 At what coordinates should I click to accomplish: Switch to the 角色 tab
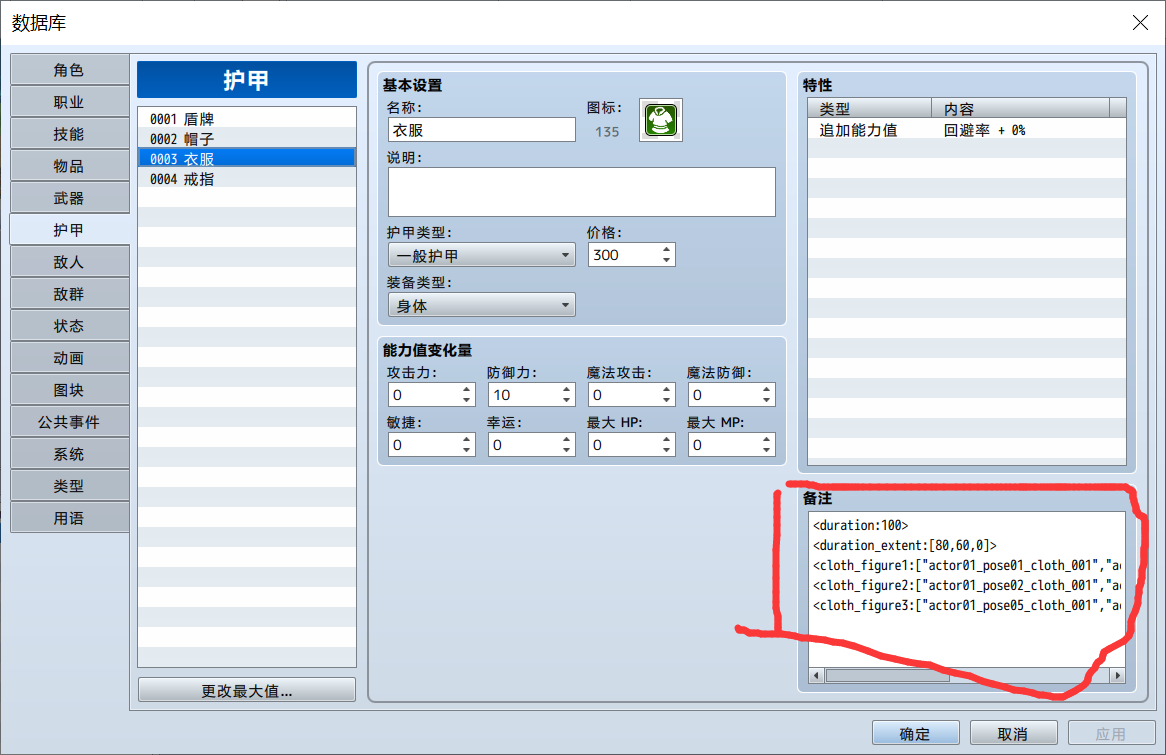pyautogui.click(x=69, y=70)
